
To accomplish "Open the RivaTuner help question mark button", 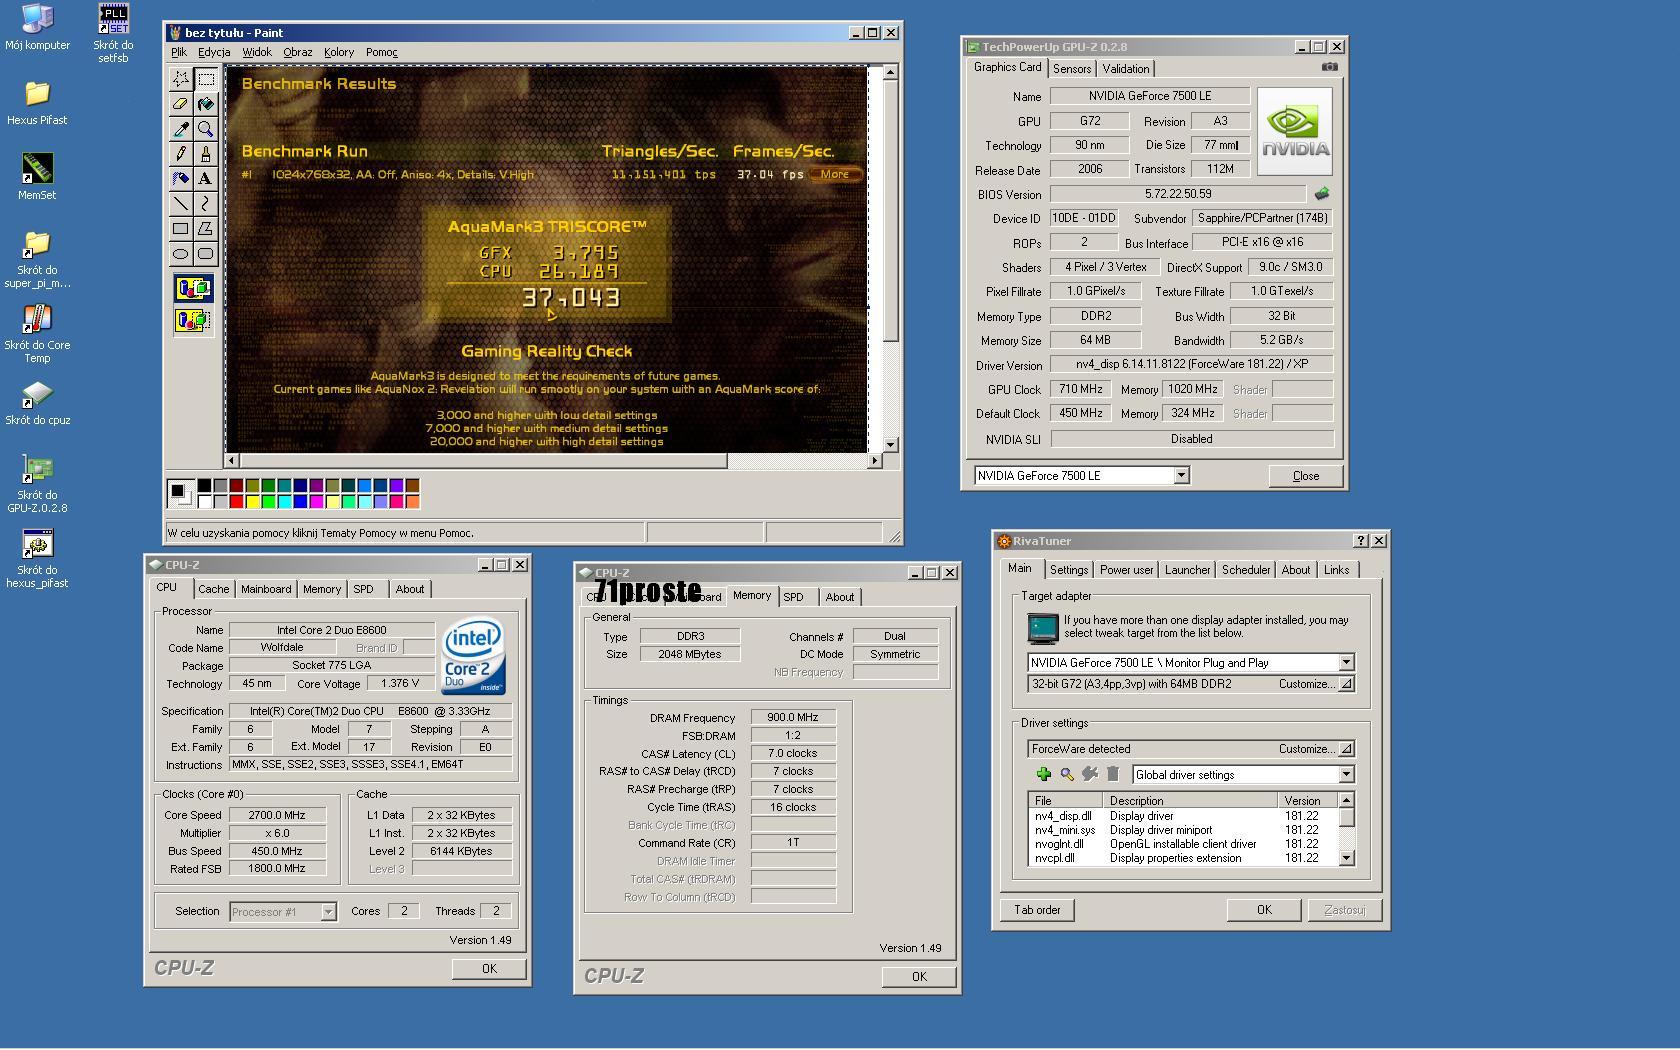I will tap(1360, 540).
